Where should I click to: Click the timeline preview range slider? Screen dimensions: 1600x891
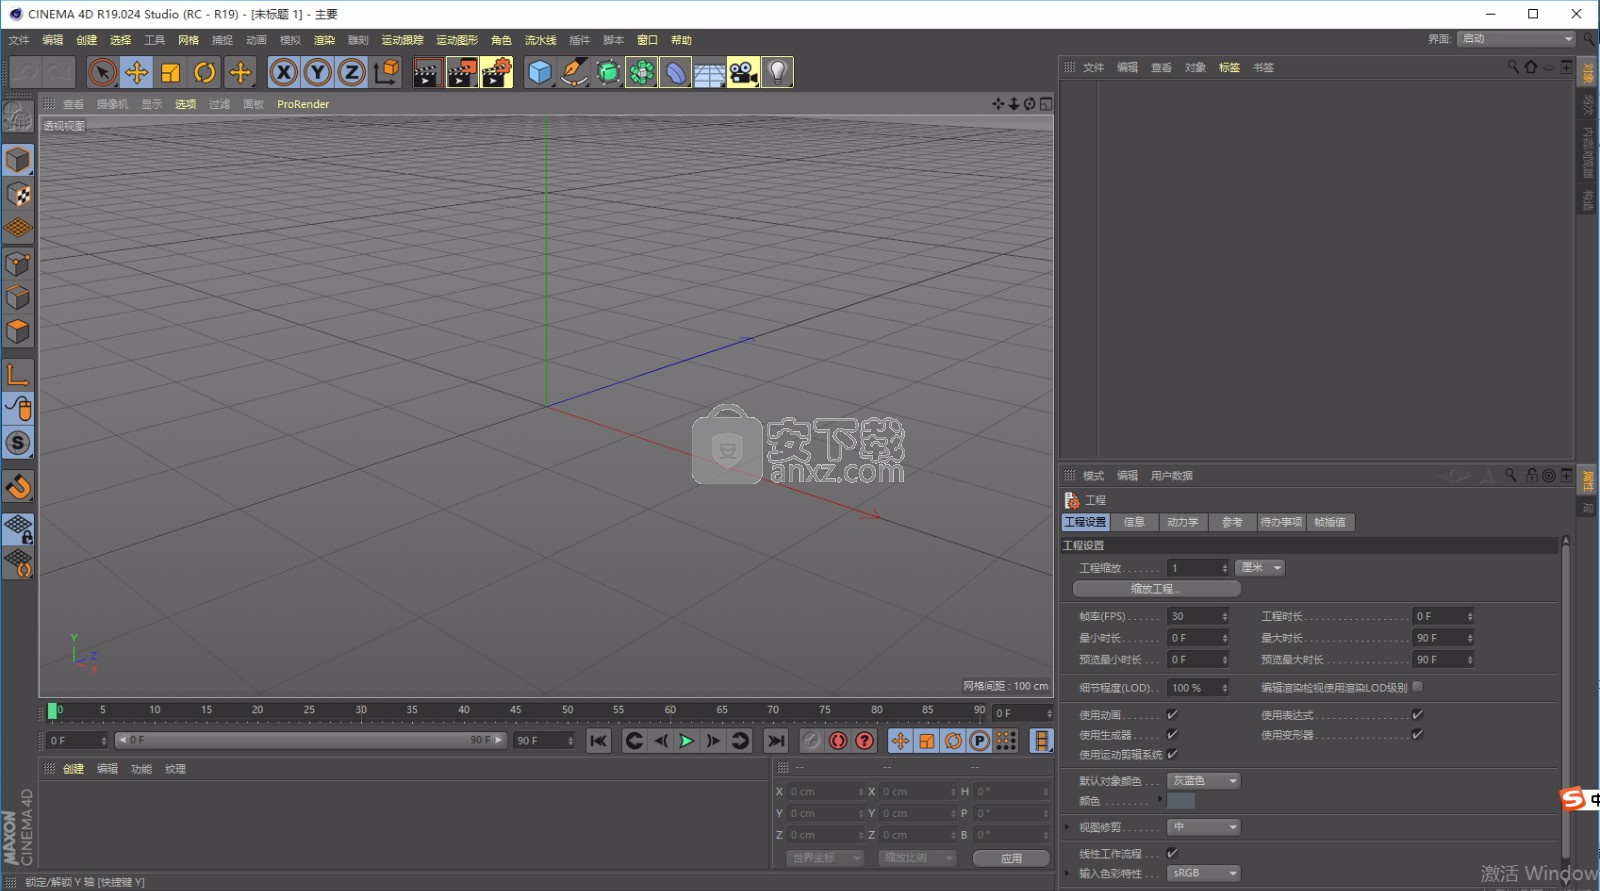[x=310, y=740]
